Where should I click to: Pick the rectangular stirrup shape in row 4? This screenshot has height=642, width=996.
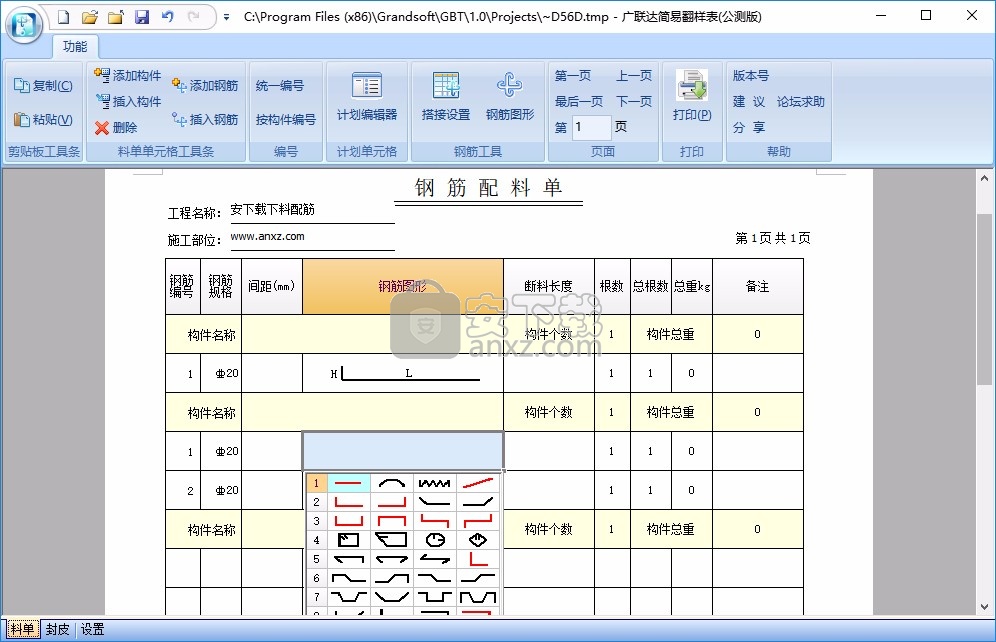point(348,540)
